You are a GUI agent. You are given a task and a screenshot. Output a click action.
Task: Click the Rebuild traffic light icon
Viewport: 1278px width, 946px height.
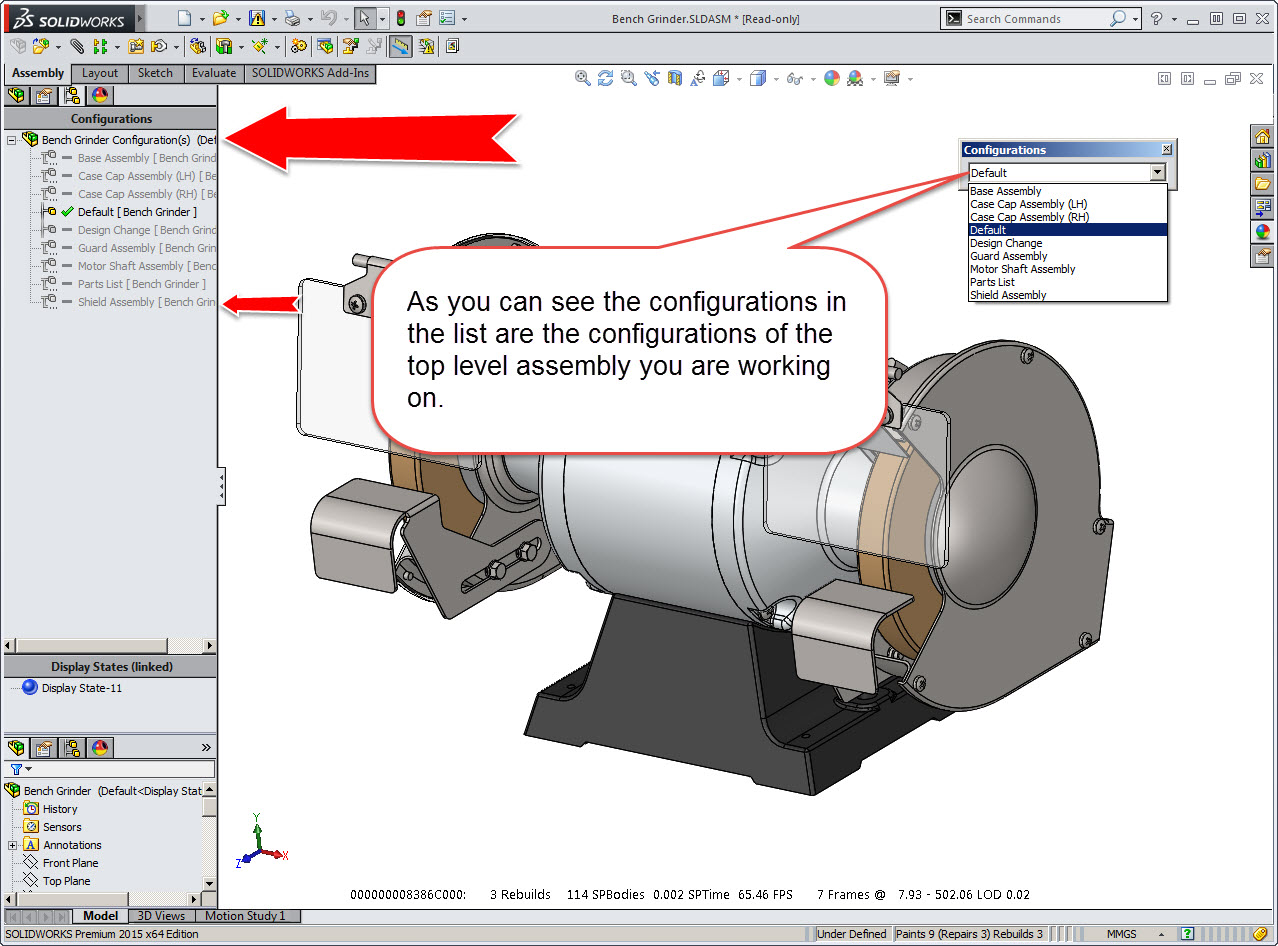pos(401,18)
